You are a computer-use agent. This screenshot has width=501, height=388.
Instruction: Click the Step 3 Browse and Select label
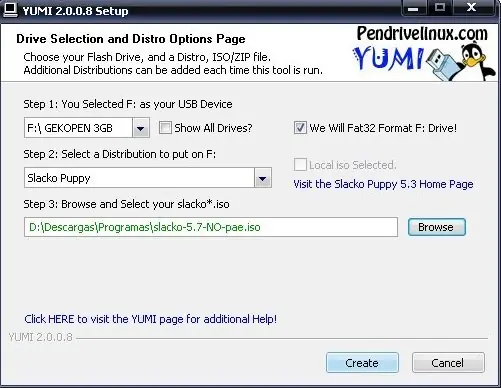[126, 204]
